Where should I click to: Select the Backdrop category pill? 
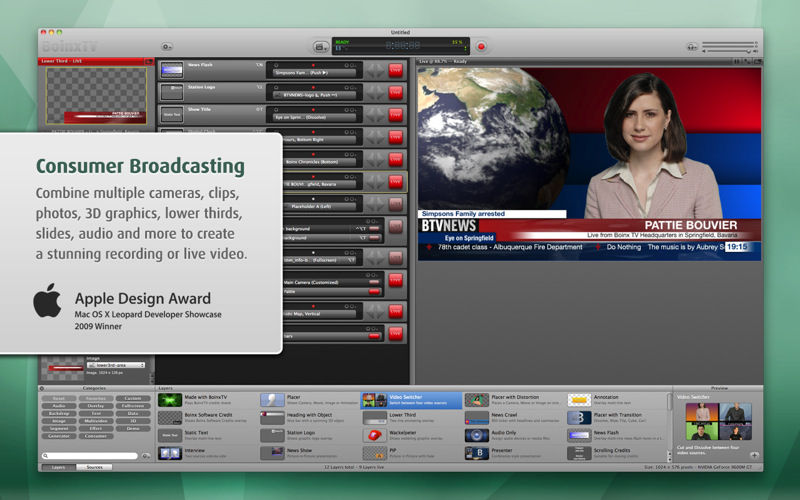[x=59, y=414]
